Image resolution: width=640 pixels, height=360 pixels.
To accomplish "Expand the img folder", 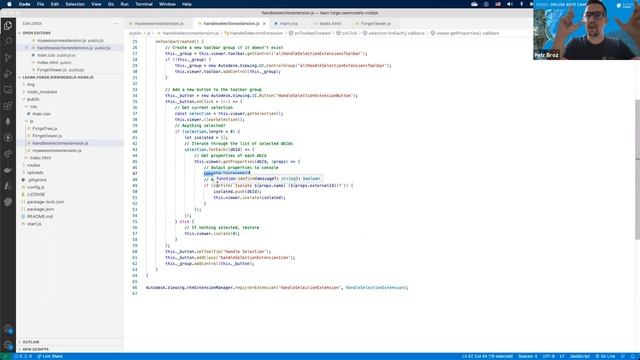I will (70, 84).
